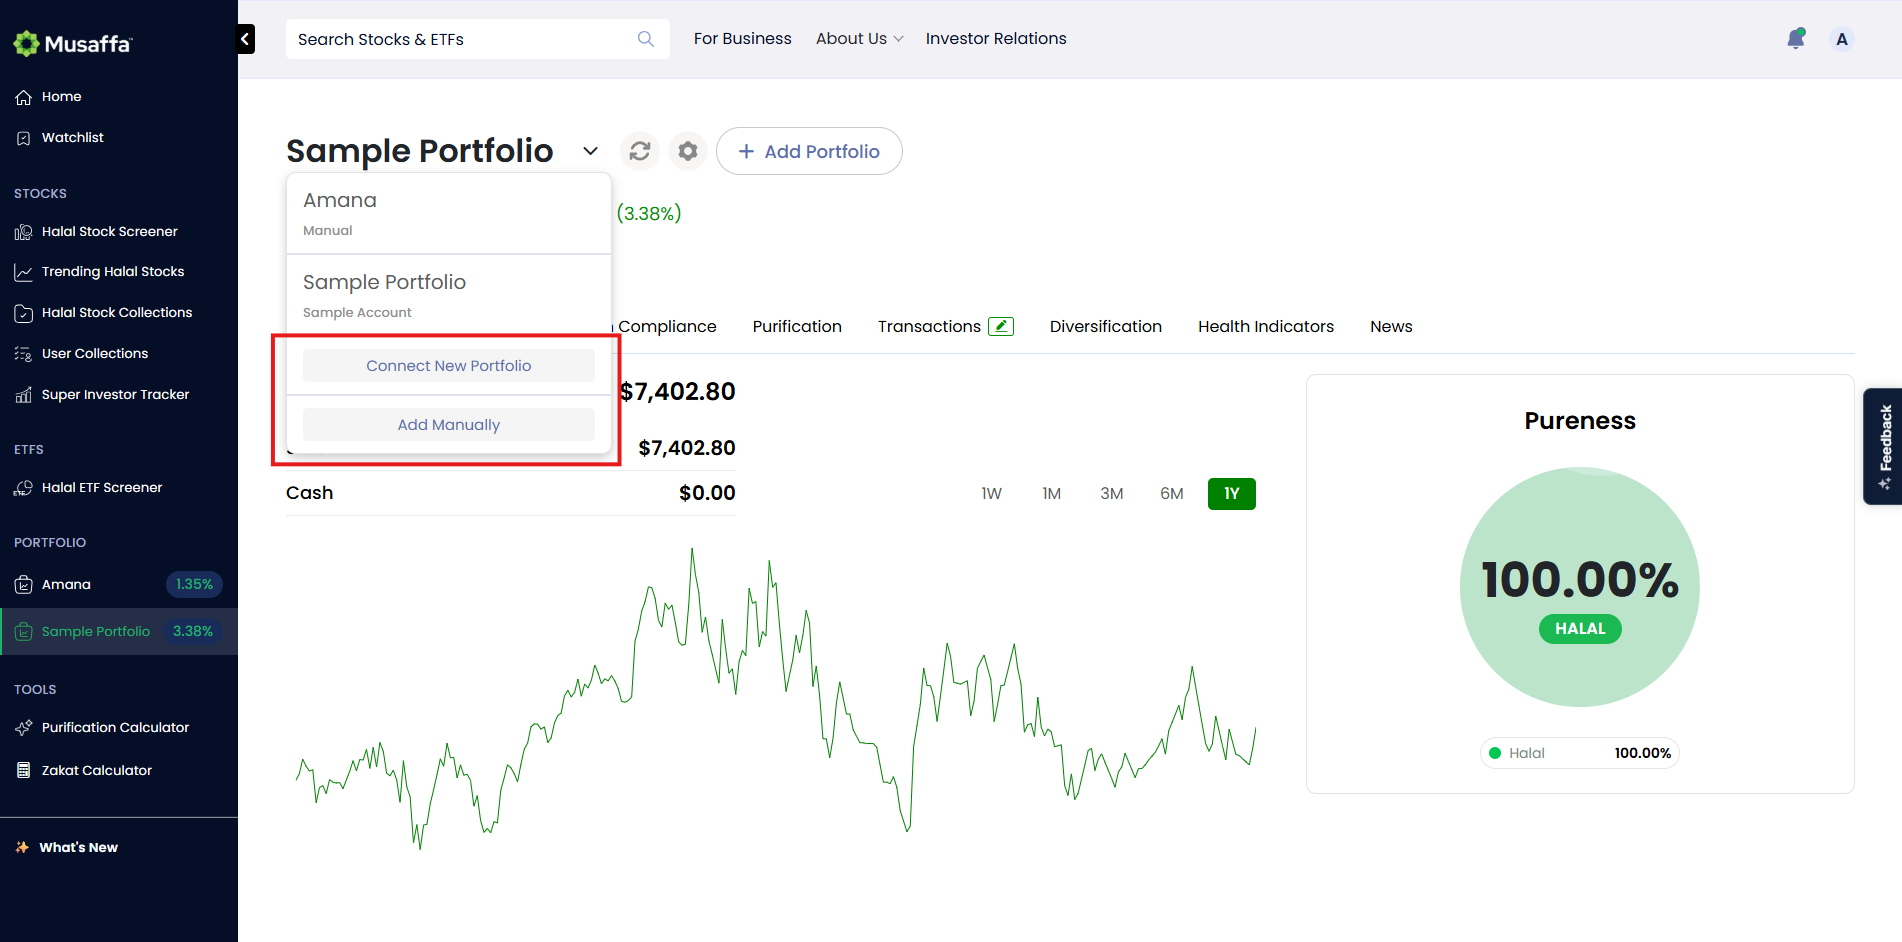Switch to the Diversification tab
This screenshot has width=1902, height=942.
(1106, 327)
